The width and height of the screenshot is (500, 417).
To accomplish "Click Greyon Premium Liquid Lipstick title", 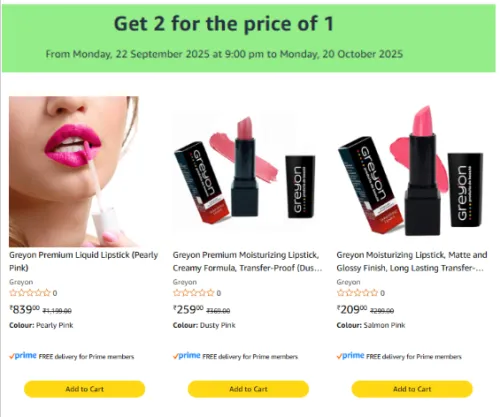I will (x=83, y=261).
